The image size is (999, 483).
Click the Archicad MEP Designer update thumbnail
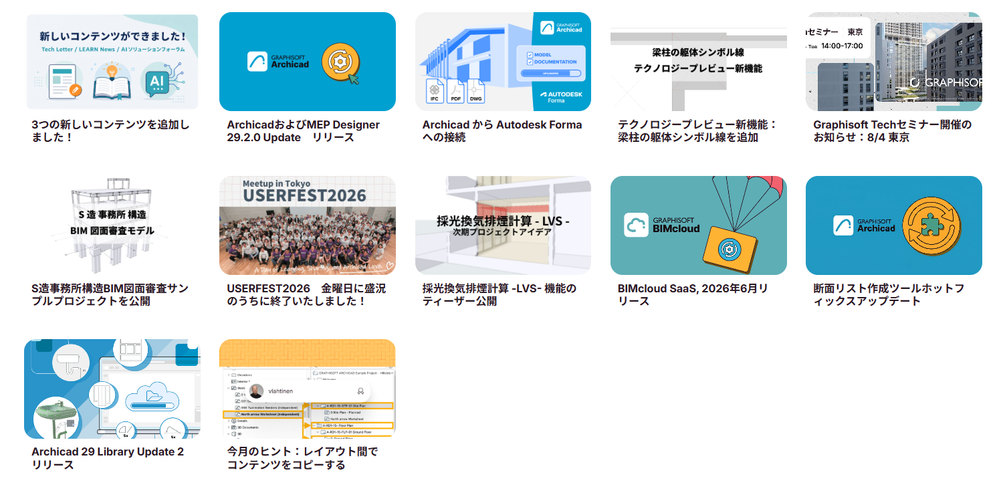307,62
